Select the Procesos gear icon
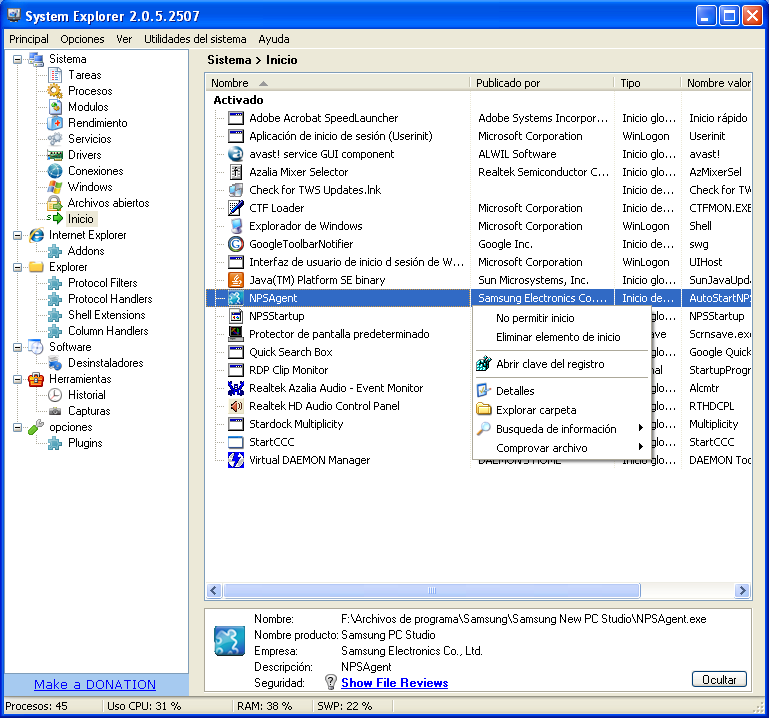 pos(55,91)
